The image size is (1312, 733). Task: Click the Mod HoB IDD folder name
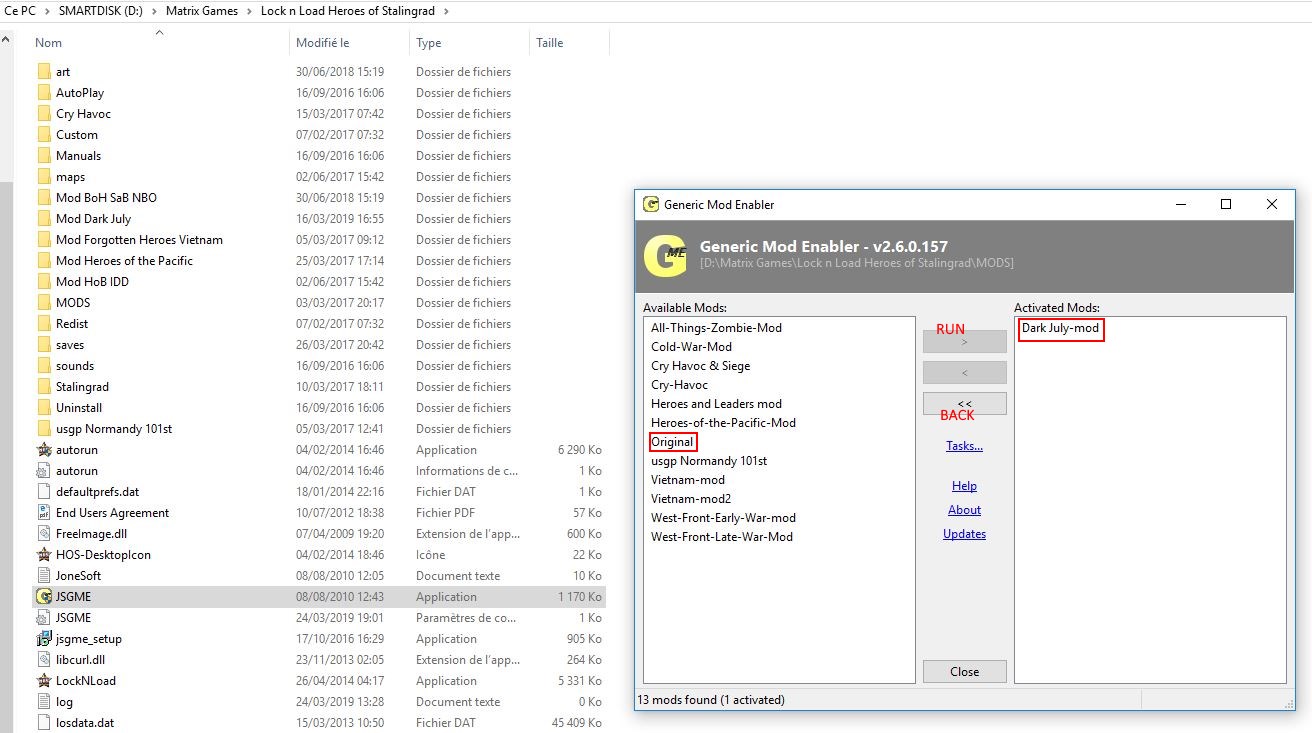(x=92, y=281)
